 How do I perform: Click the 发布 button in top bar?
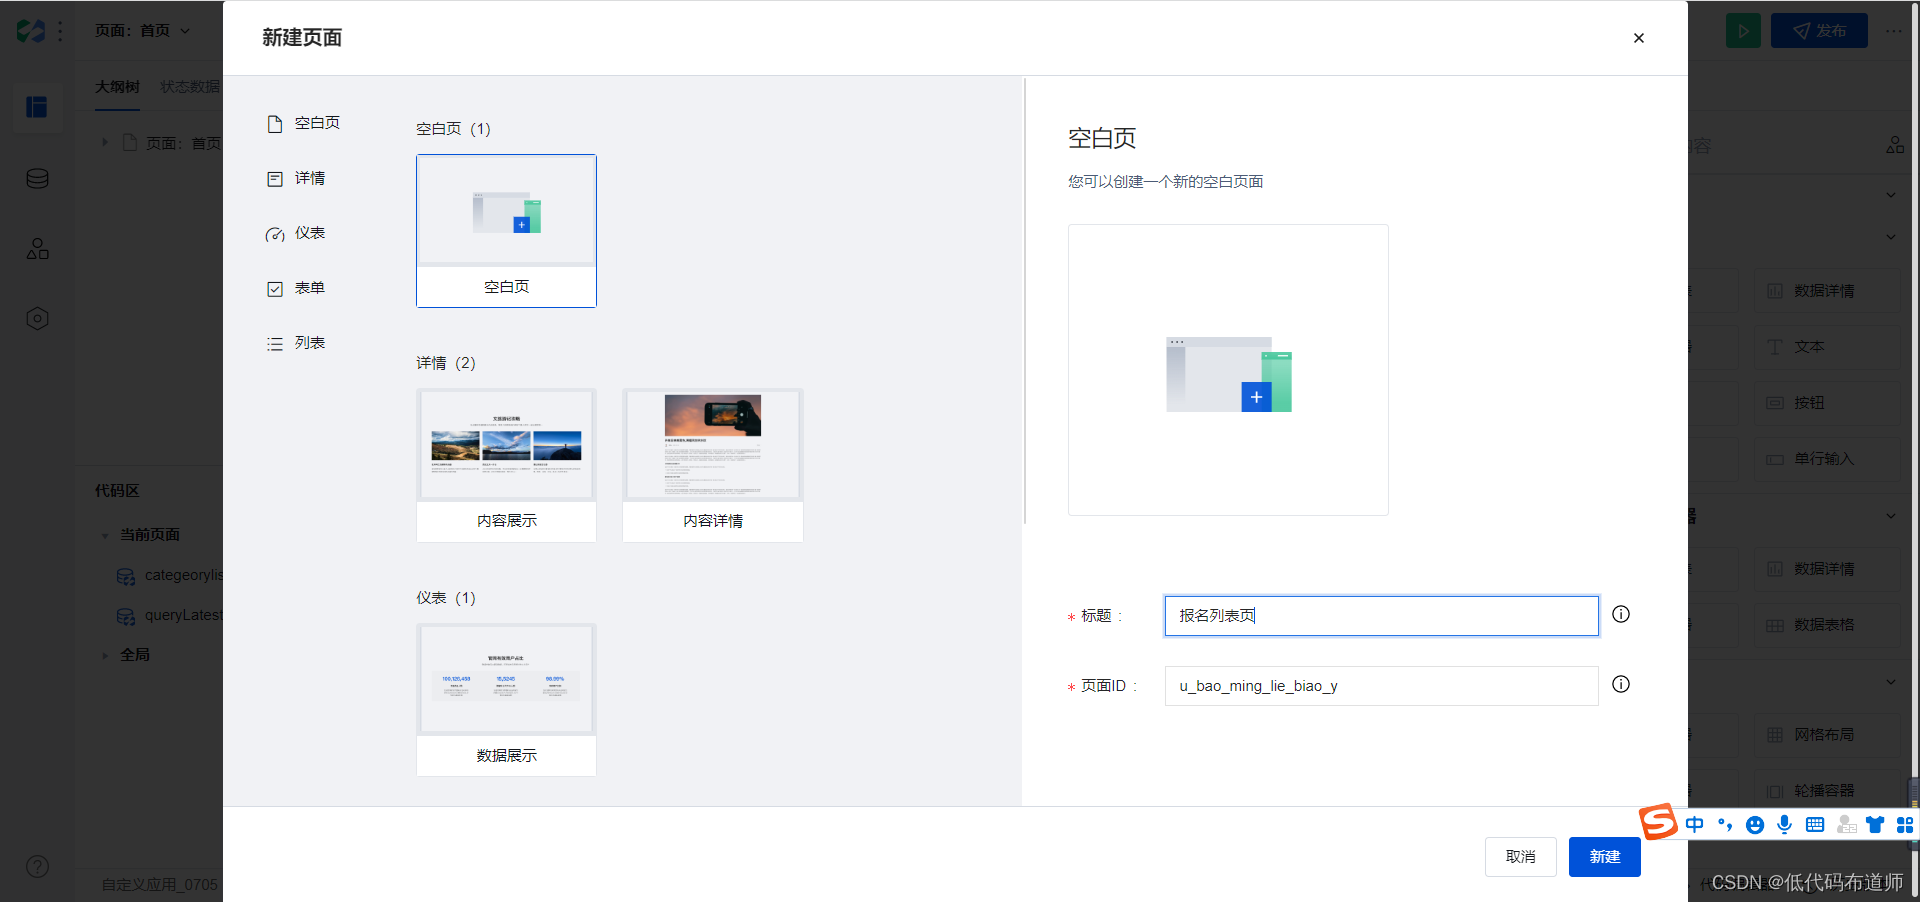pos(1819,31)
